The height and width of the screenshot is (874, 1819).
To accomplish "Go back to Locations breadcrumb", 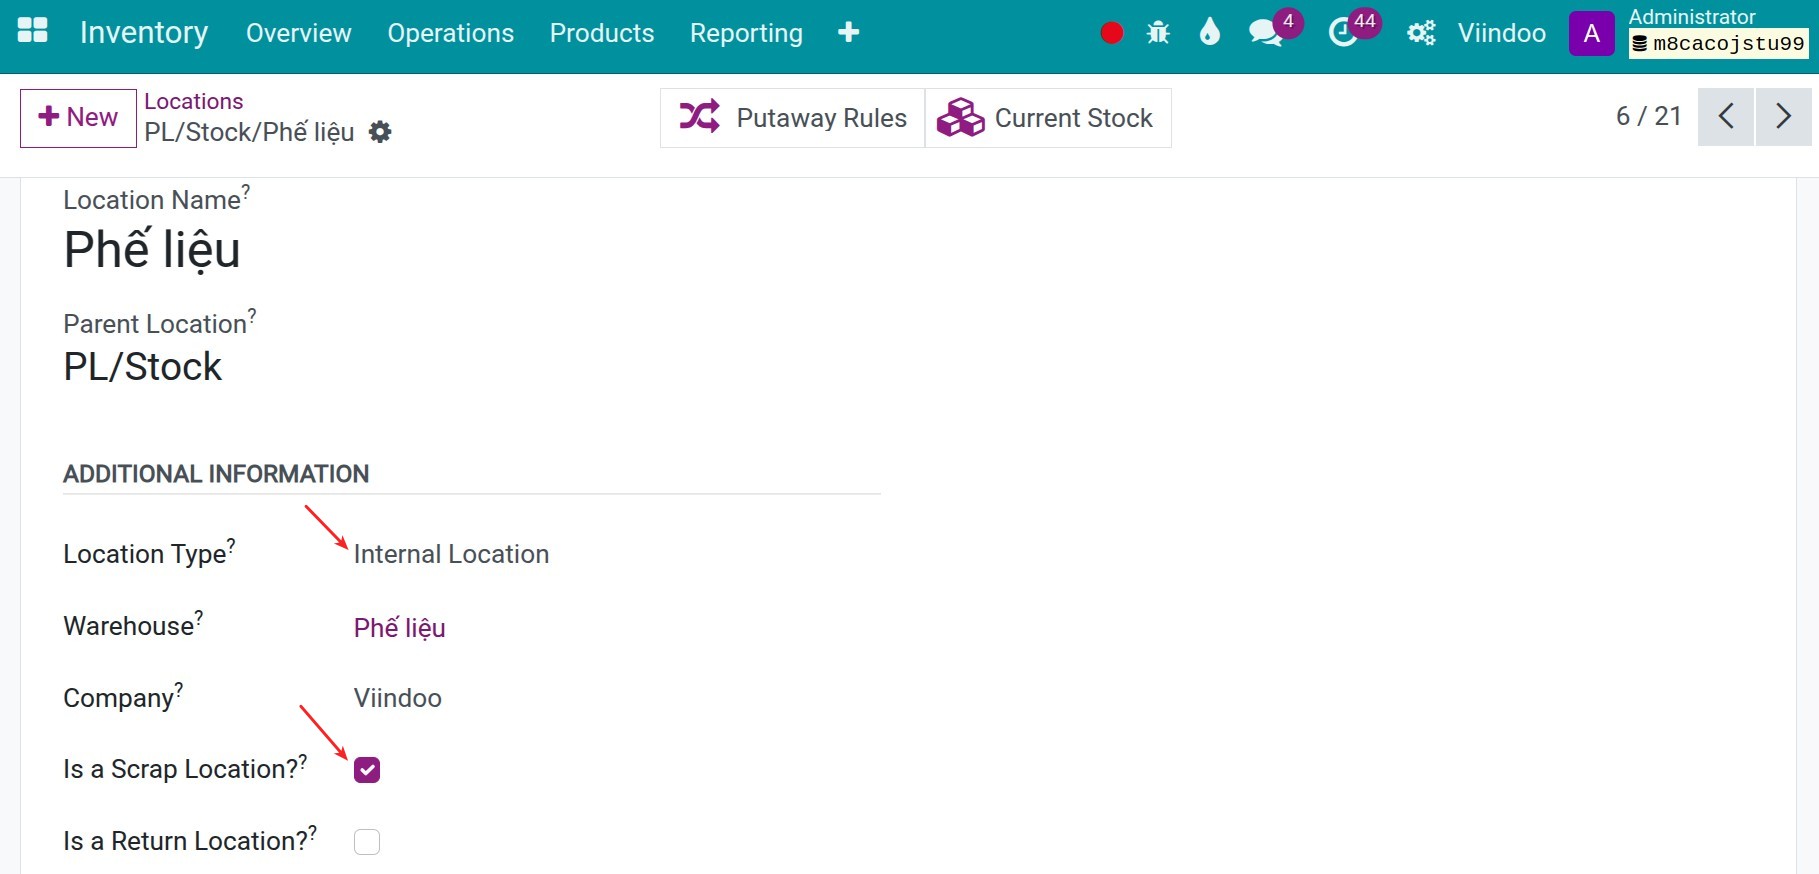I will (194, 101).
